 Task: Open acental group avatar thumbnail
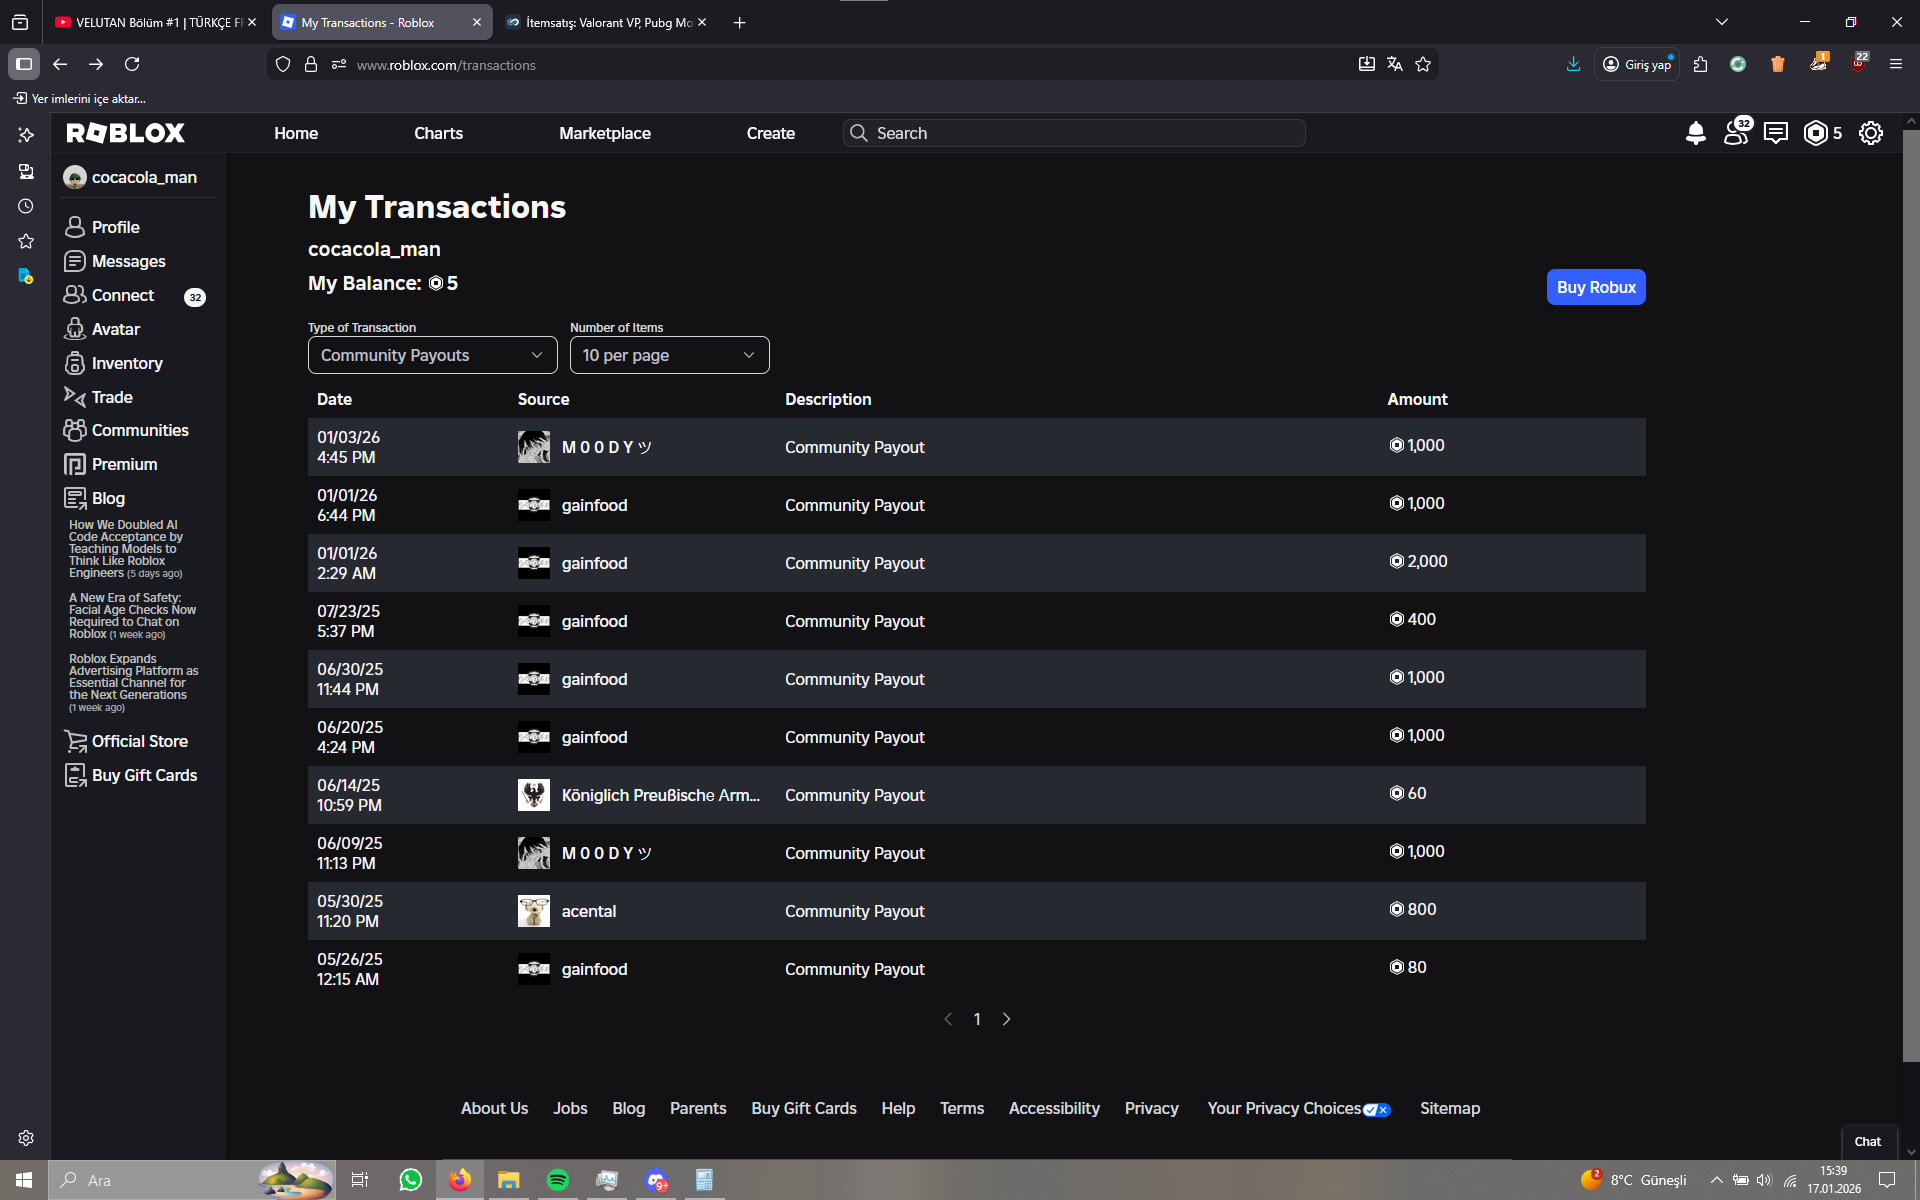534,911
